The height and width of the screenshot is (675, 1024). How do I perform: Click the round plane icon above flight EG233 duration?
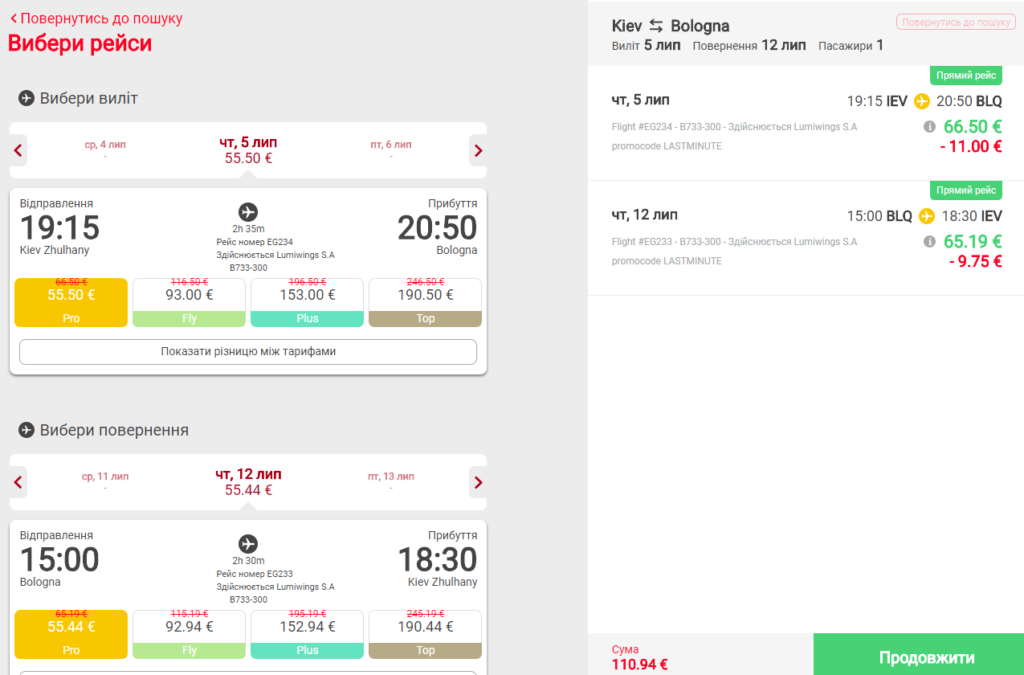[248, 544]
